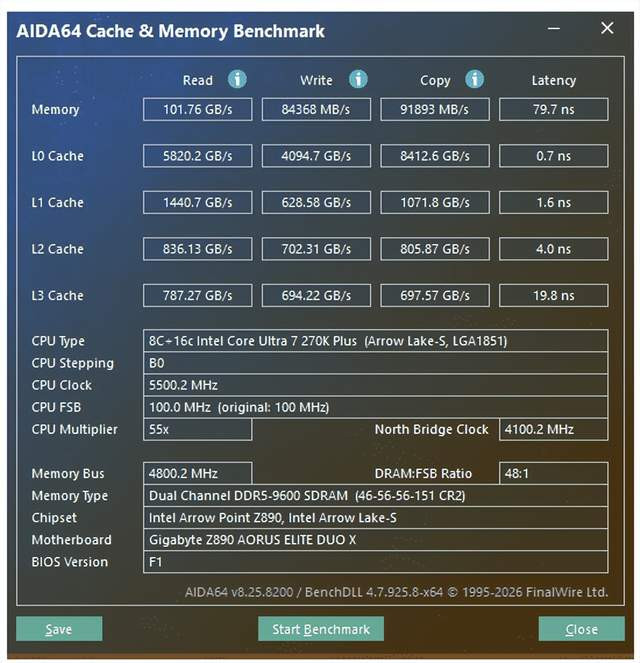Click the L1 Cache row label
This screenshot has width=640, height=663.
(x=57, y=203)
